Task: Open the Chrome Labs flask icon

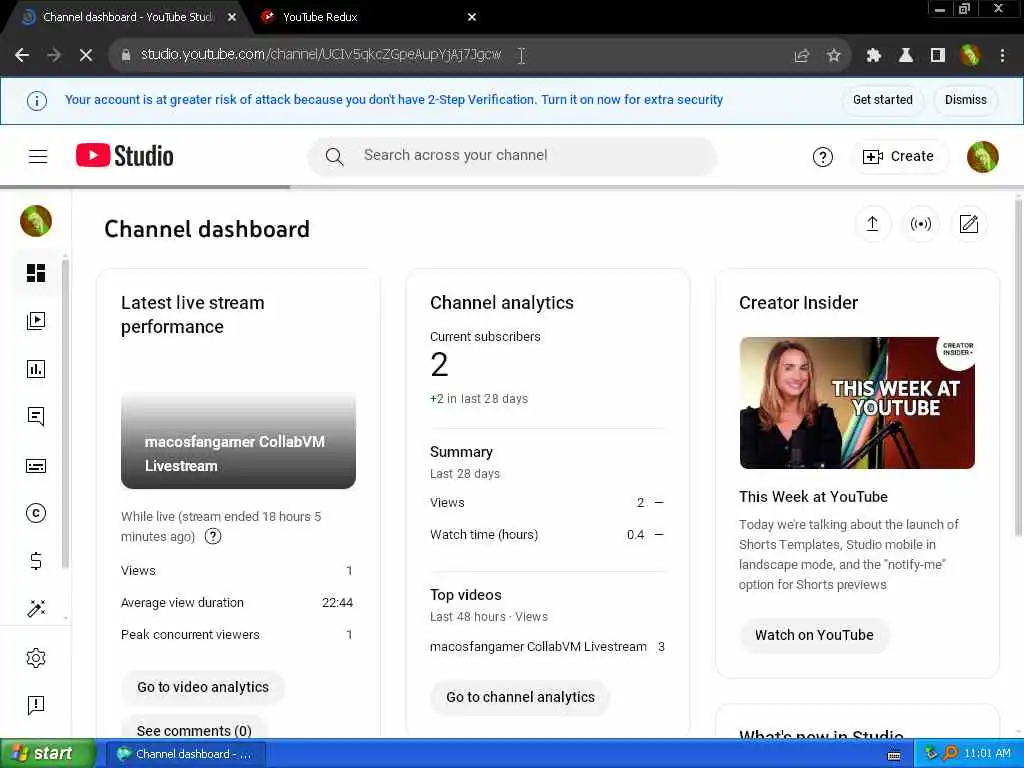Action: coord(905,56)
